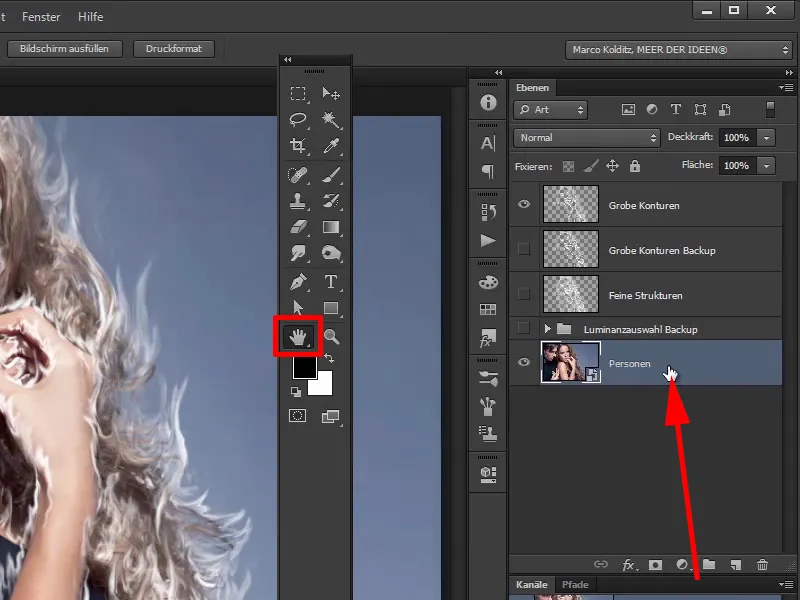Viewport: 800px width, 600px height.
Task: Open the Character panel icon
Action: [x=488, y=143]
